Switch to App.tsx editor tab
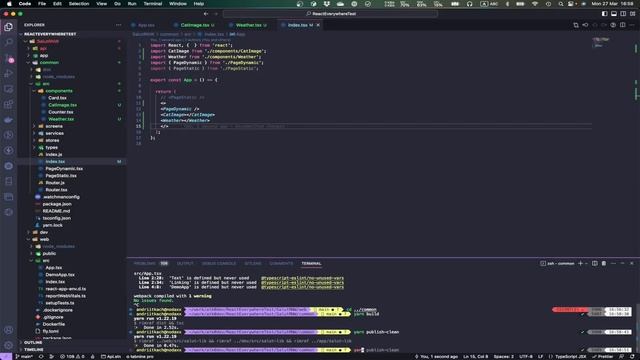The width and height of the screenshot is (640, 360). [x=146, y=25]
